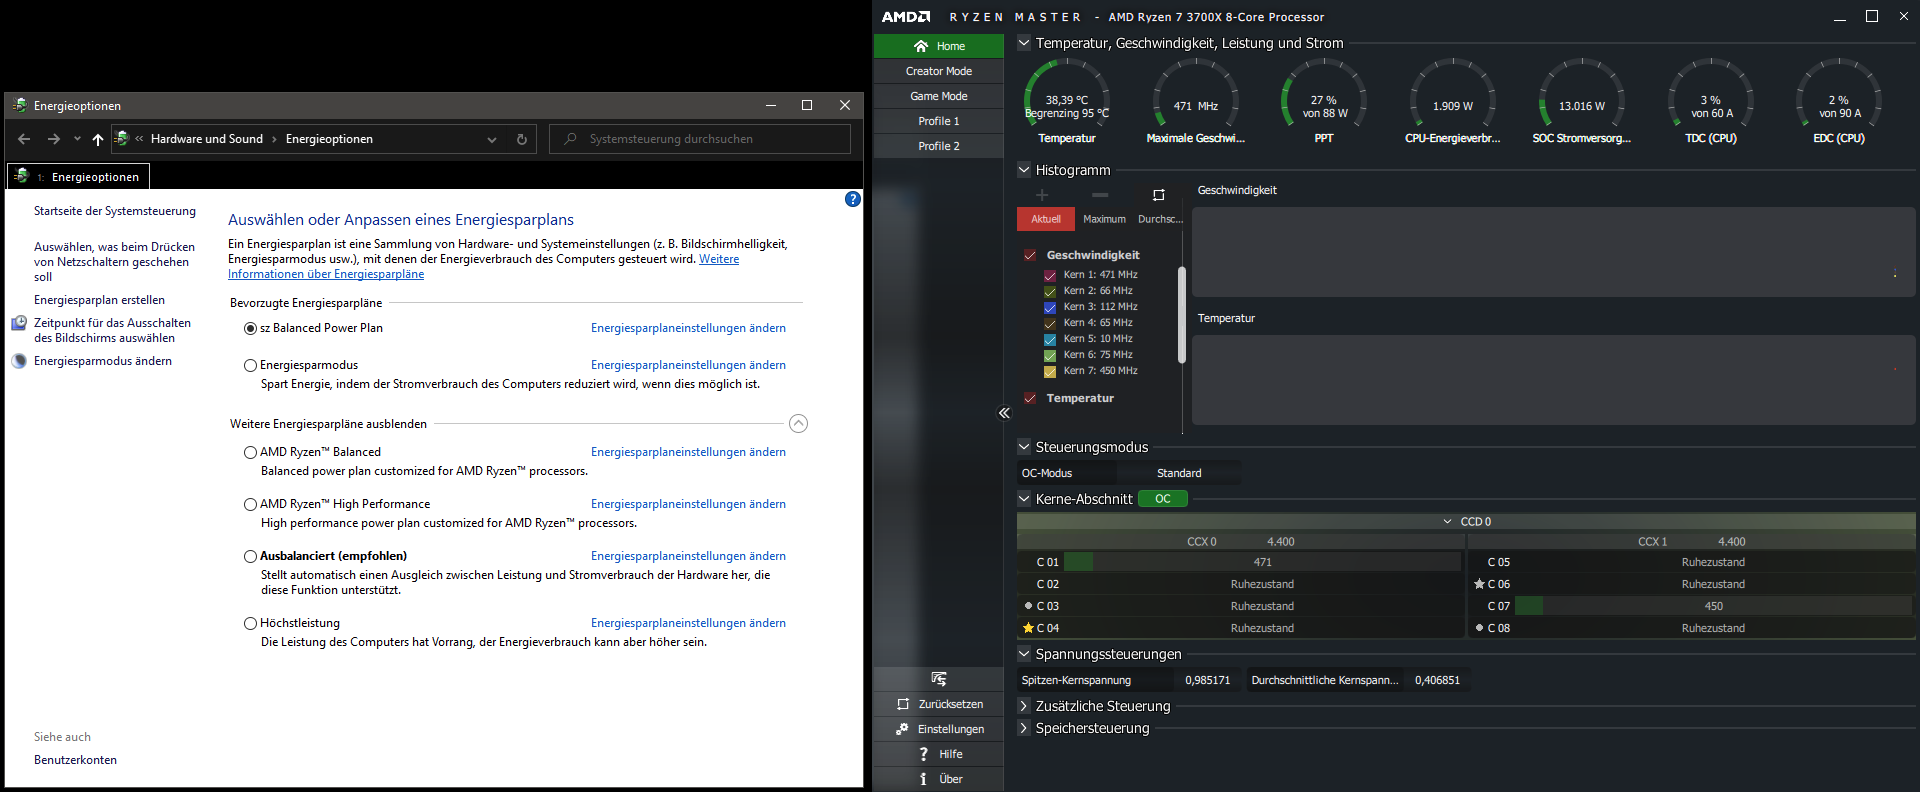Refresh the Energieoptionen address bar

521,139
